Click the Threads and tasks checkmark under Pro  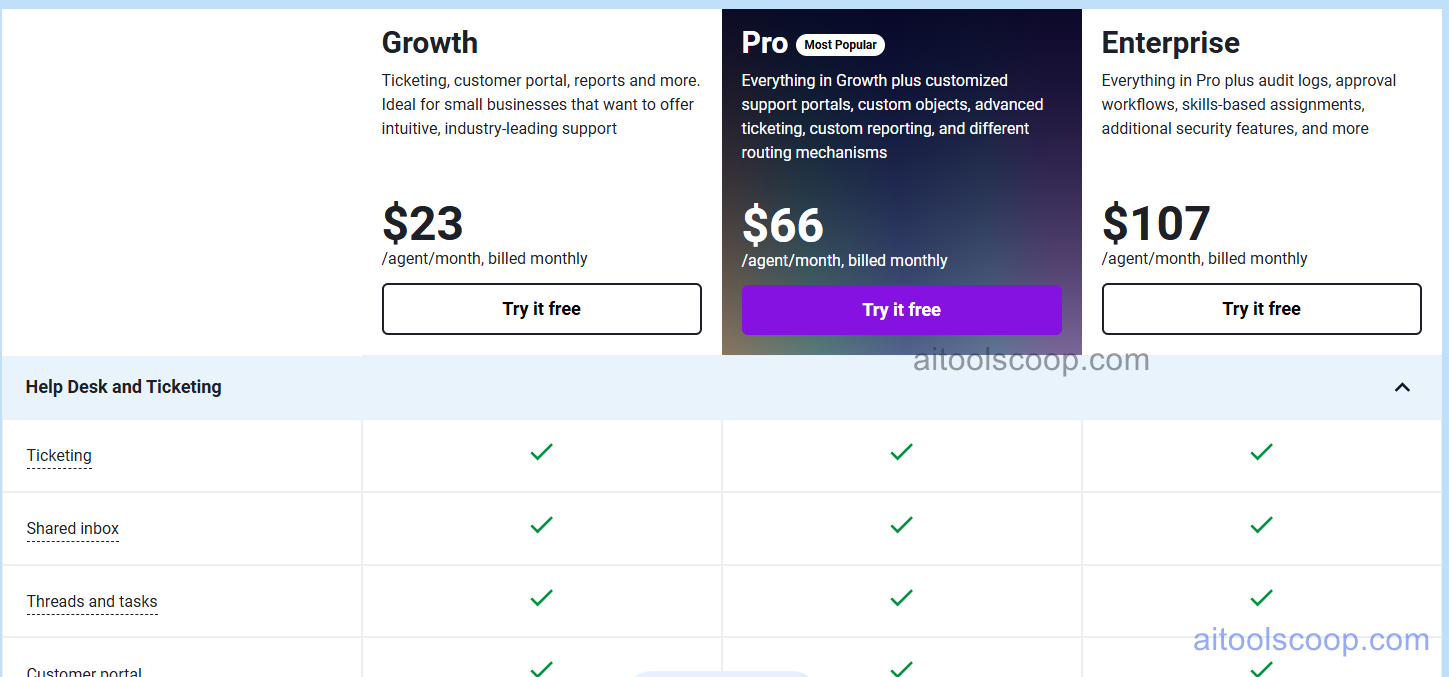click(901, 597)
